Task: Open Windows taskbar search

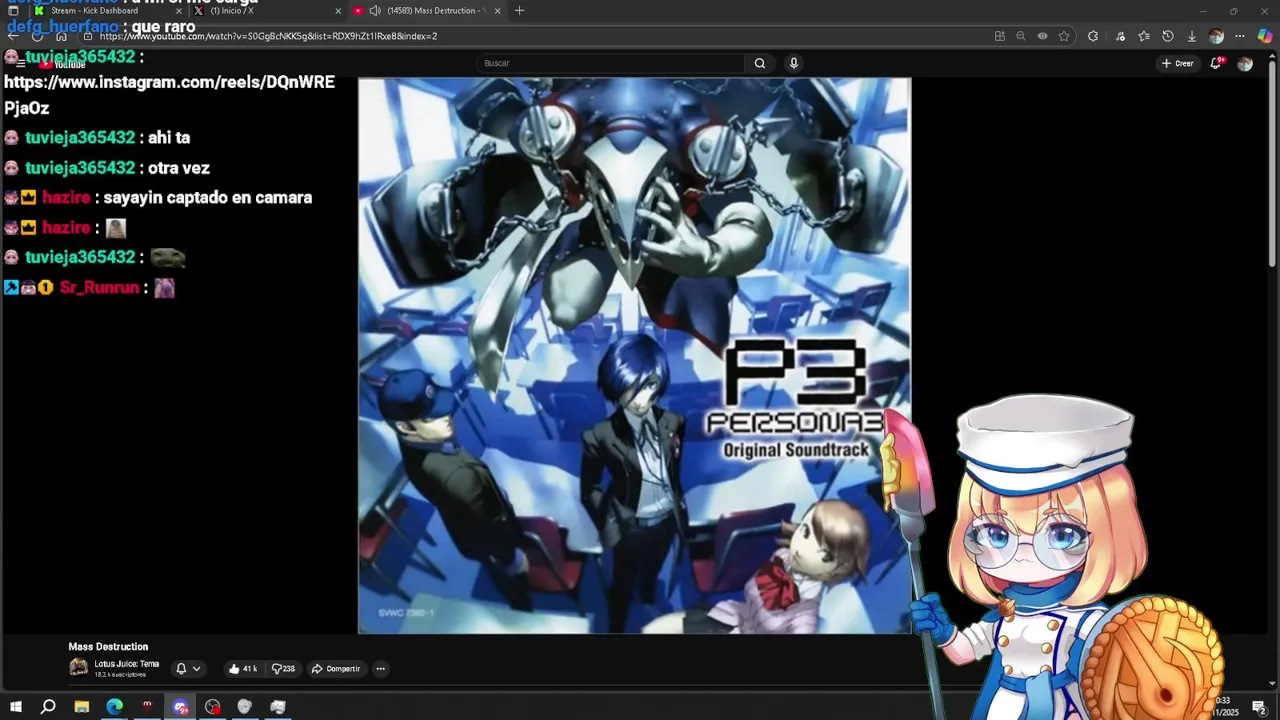Action: [48, 707]
